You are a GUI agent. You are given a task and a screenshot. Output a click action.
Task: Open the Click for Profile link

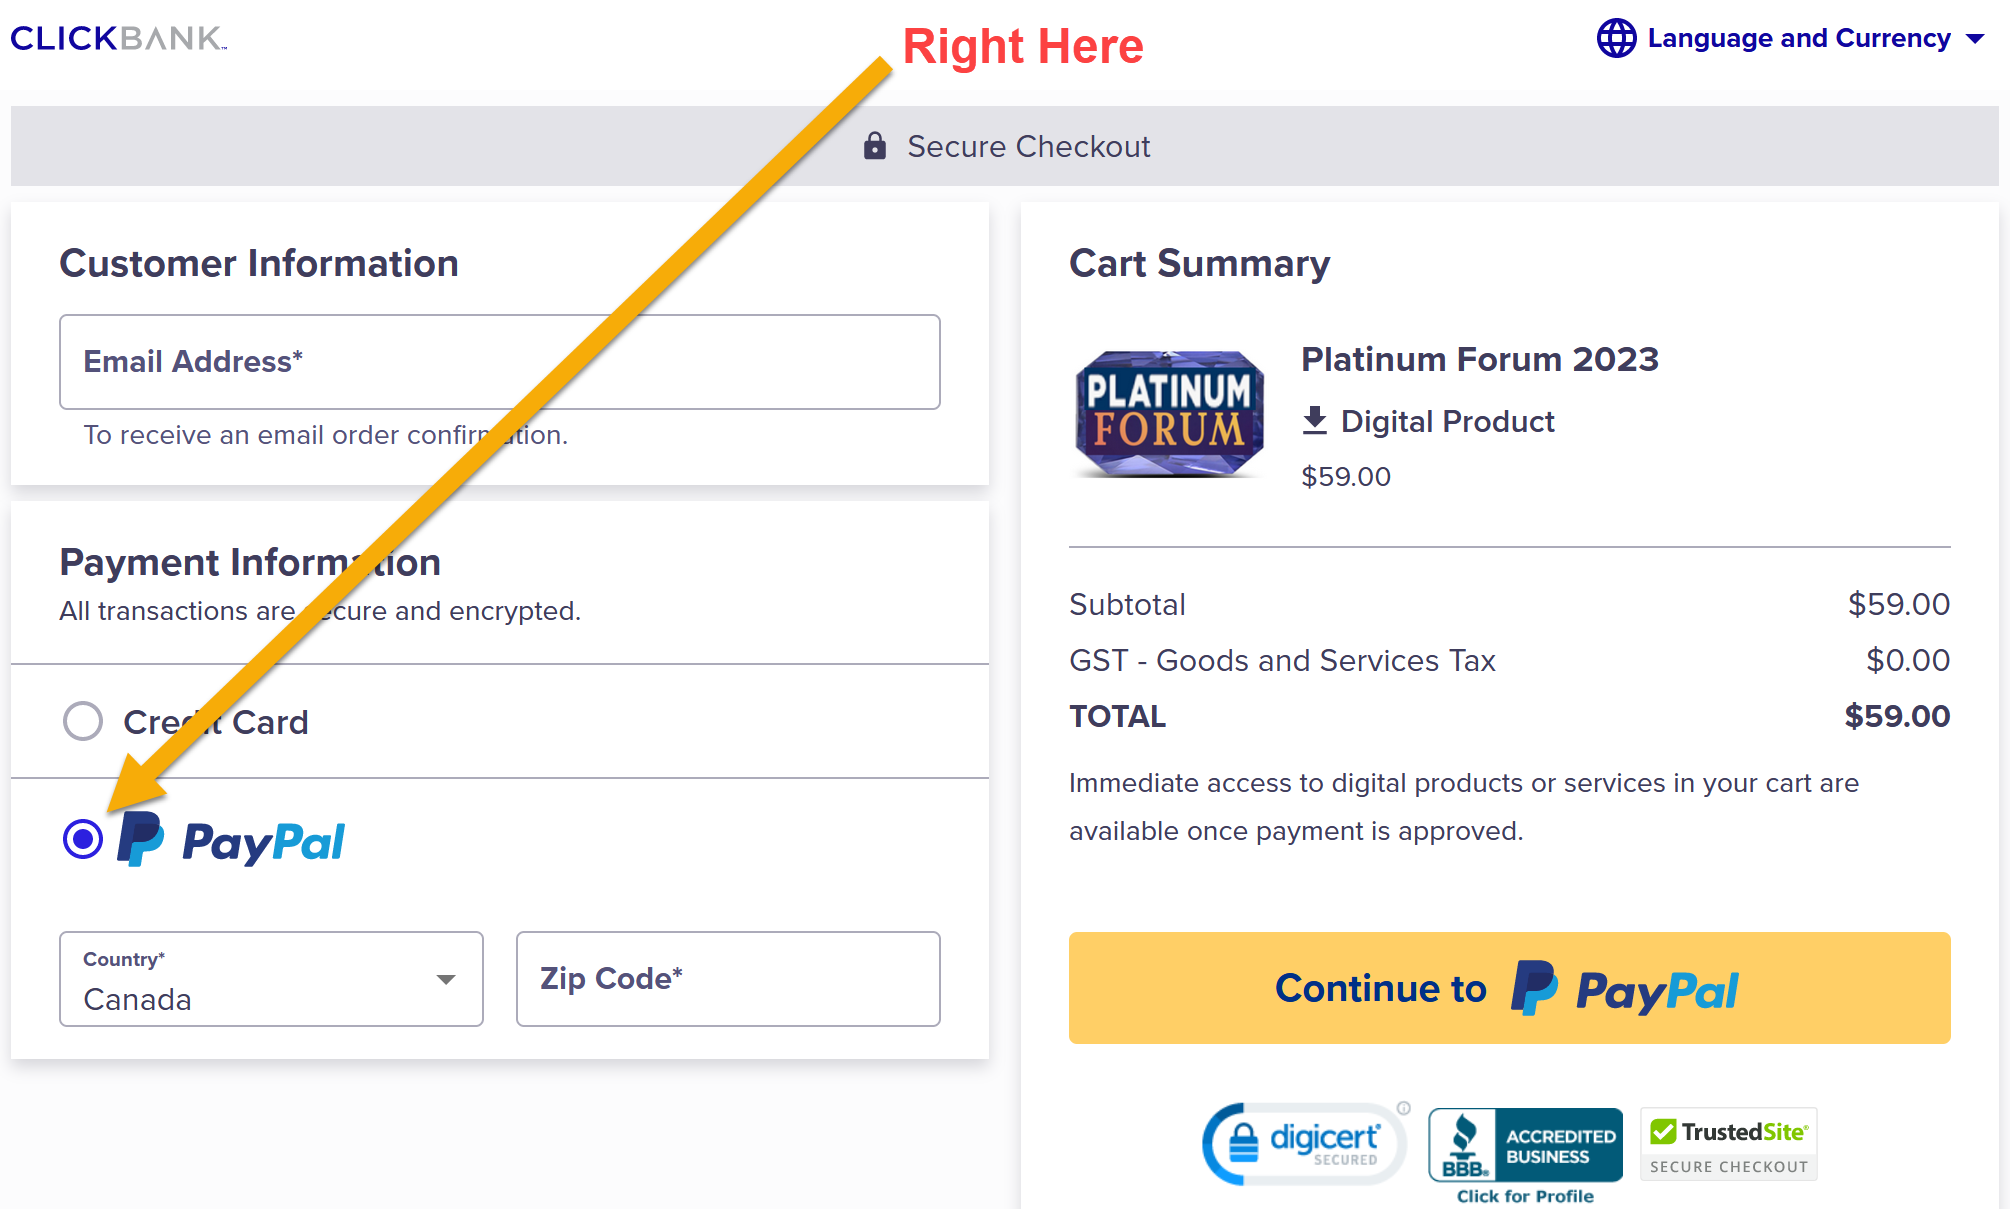[x=1525, y=1196]
